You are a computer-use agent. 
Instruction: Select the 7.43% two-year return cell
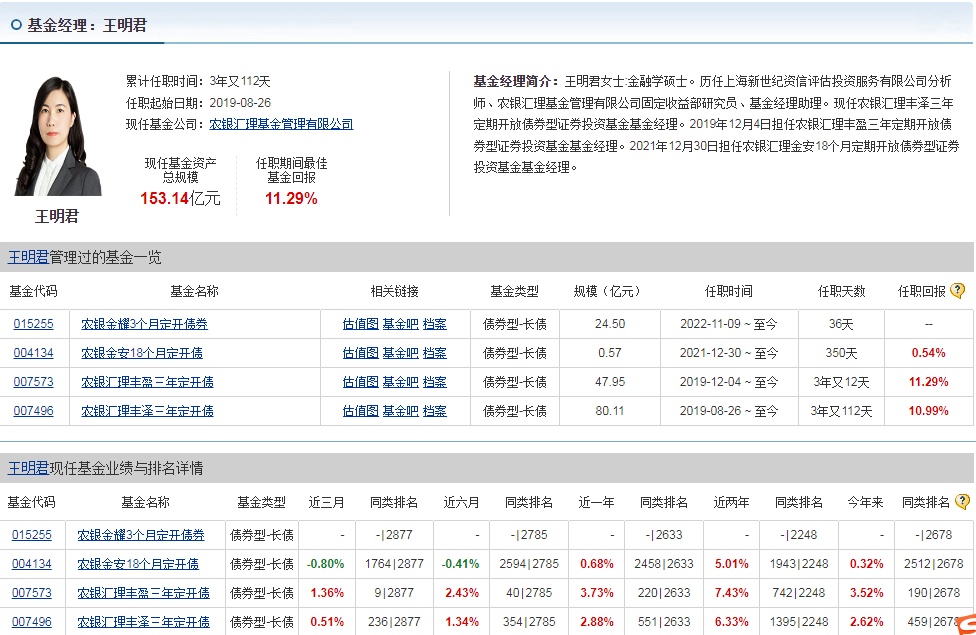point(732,593)
